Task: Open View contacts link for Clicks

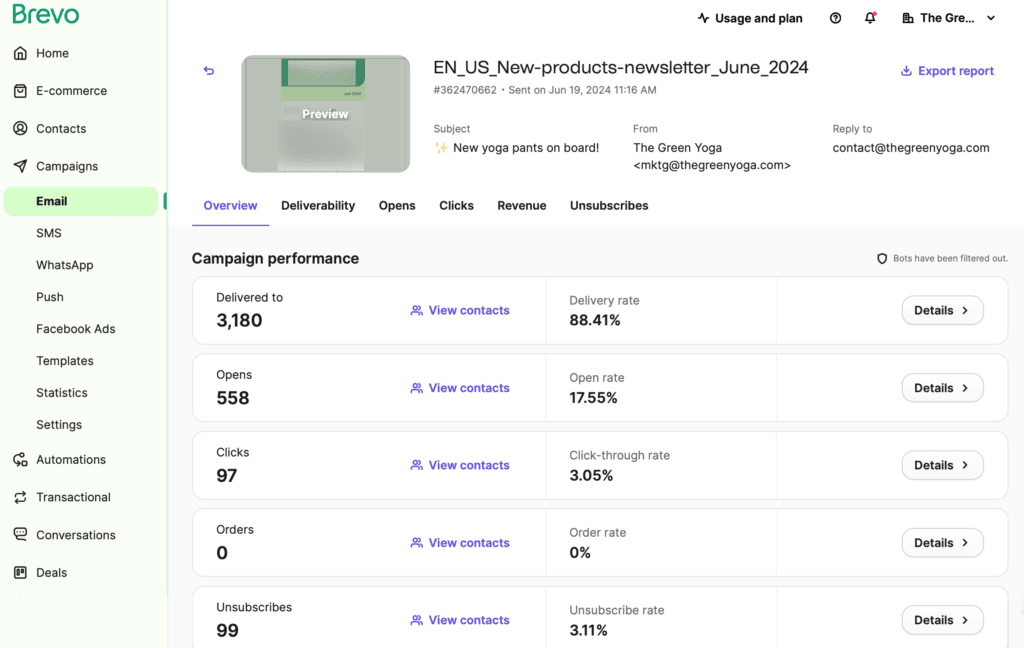Action: click(469, 465)
